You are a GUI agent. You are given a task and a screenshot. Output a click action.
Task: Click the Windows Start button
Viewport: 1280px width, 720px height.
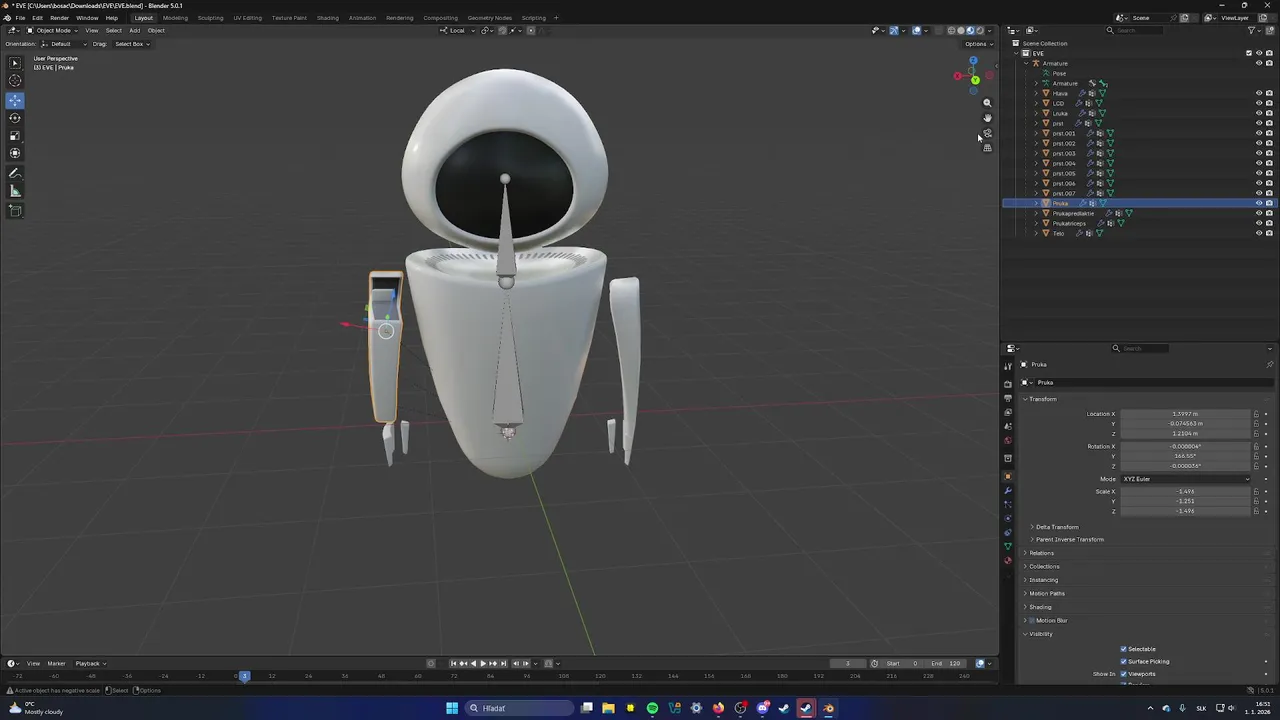[x=452, y=708]
